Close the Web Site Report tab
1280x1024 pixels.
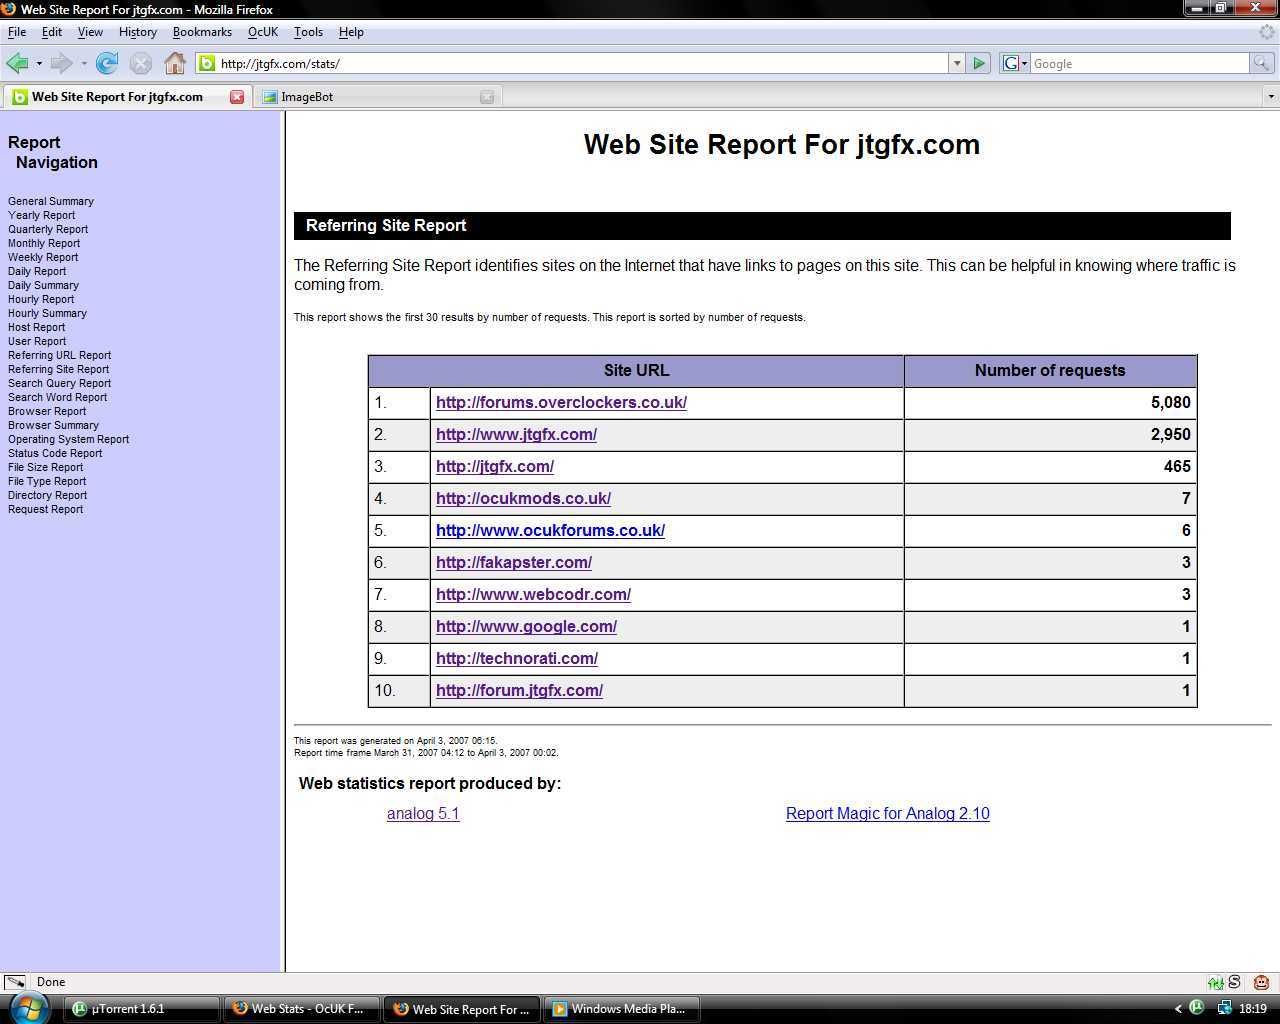237,97
